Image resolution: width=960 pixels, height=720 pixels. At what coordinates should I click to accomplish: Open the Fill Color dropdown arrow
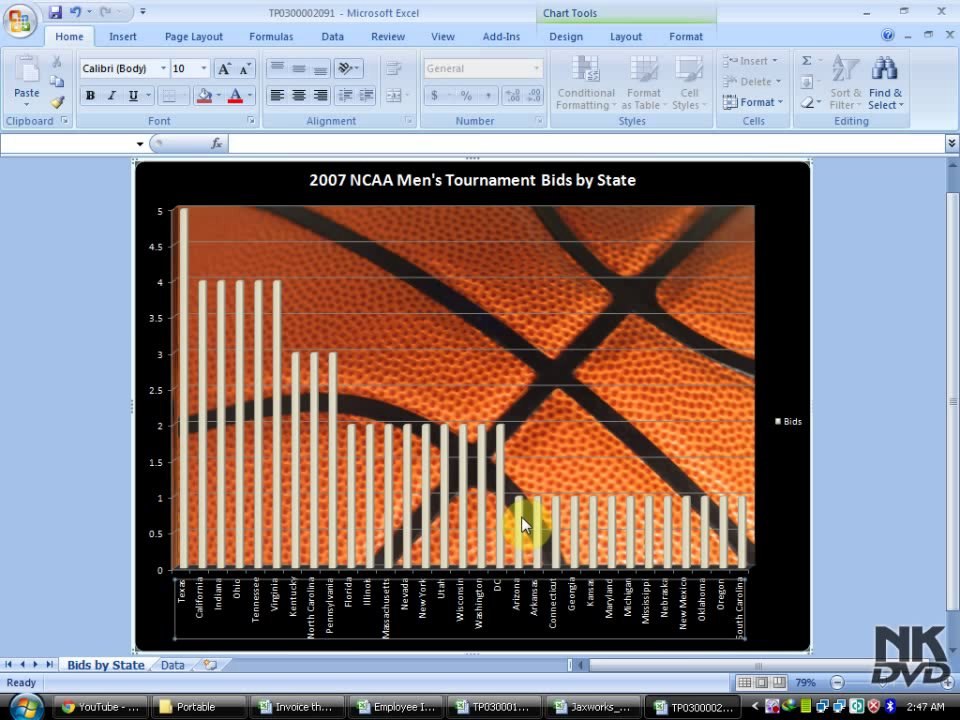coord(219,96)
